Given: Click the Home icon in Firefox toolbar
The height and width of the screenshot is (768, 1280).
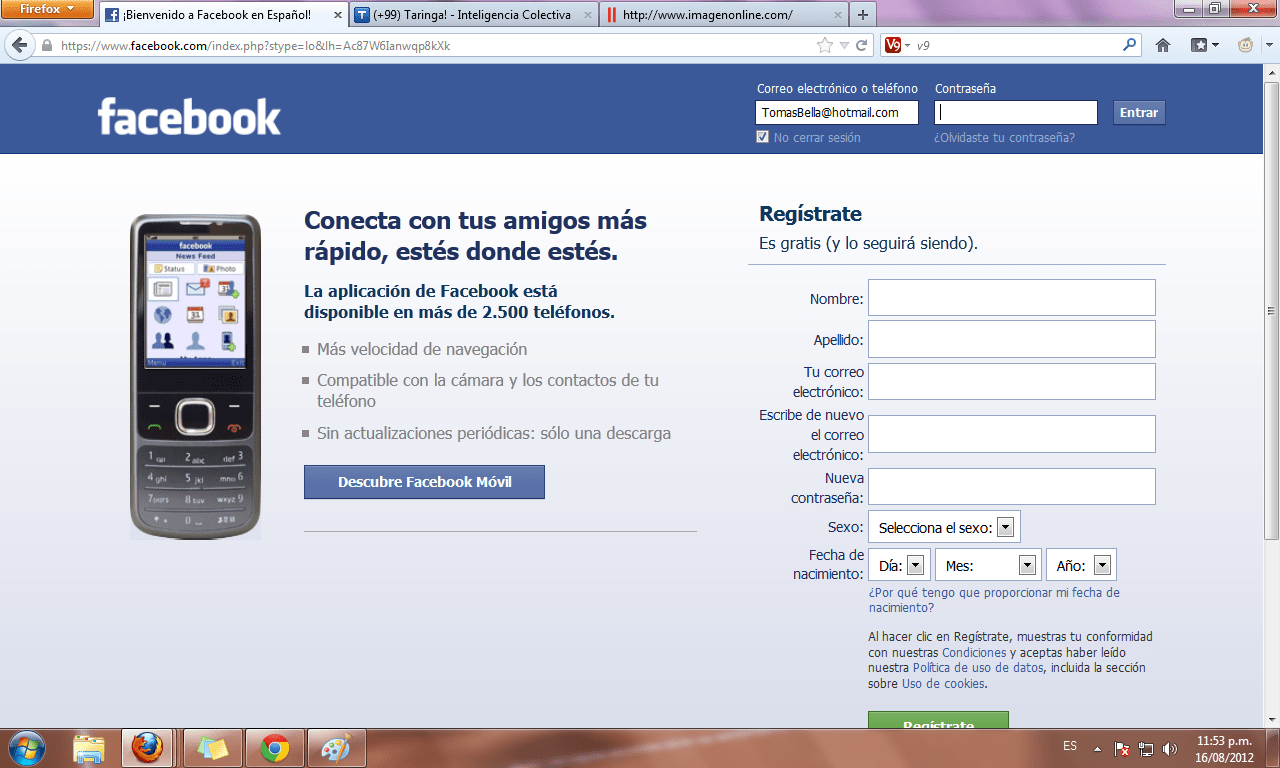Looking at the screenshot, I should (x=1162, y=45).
